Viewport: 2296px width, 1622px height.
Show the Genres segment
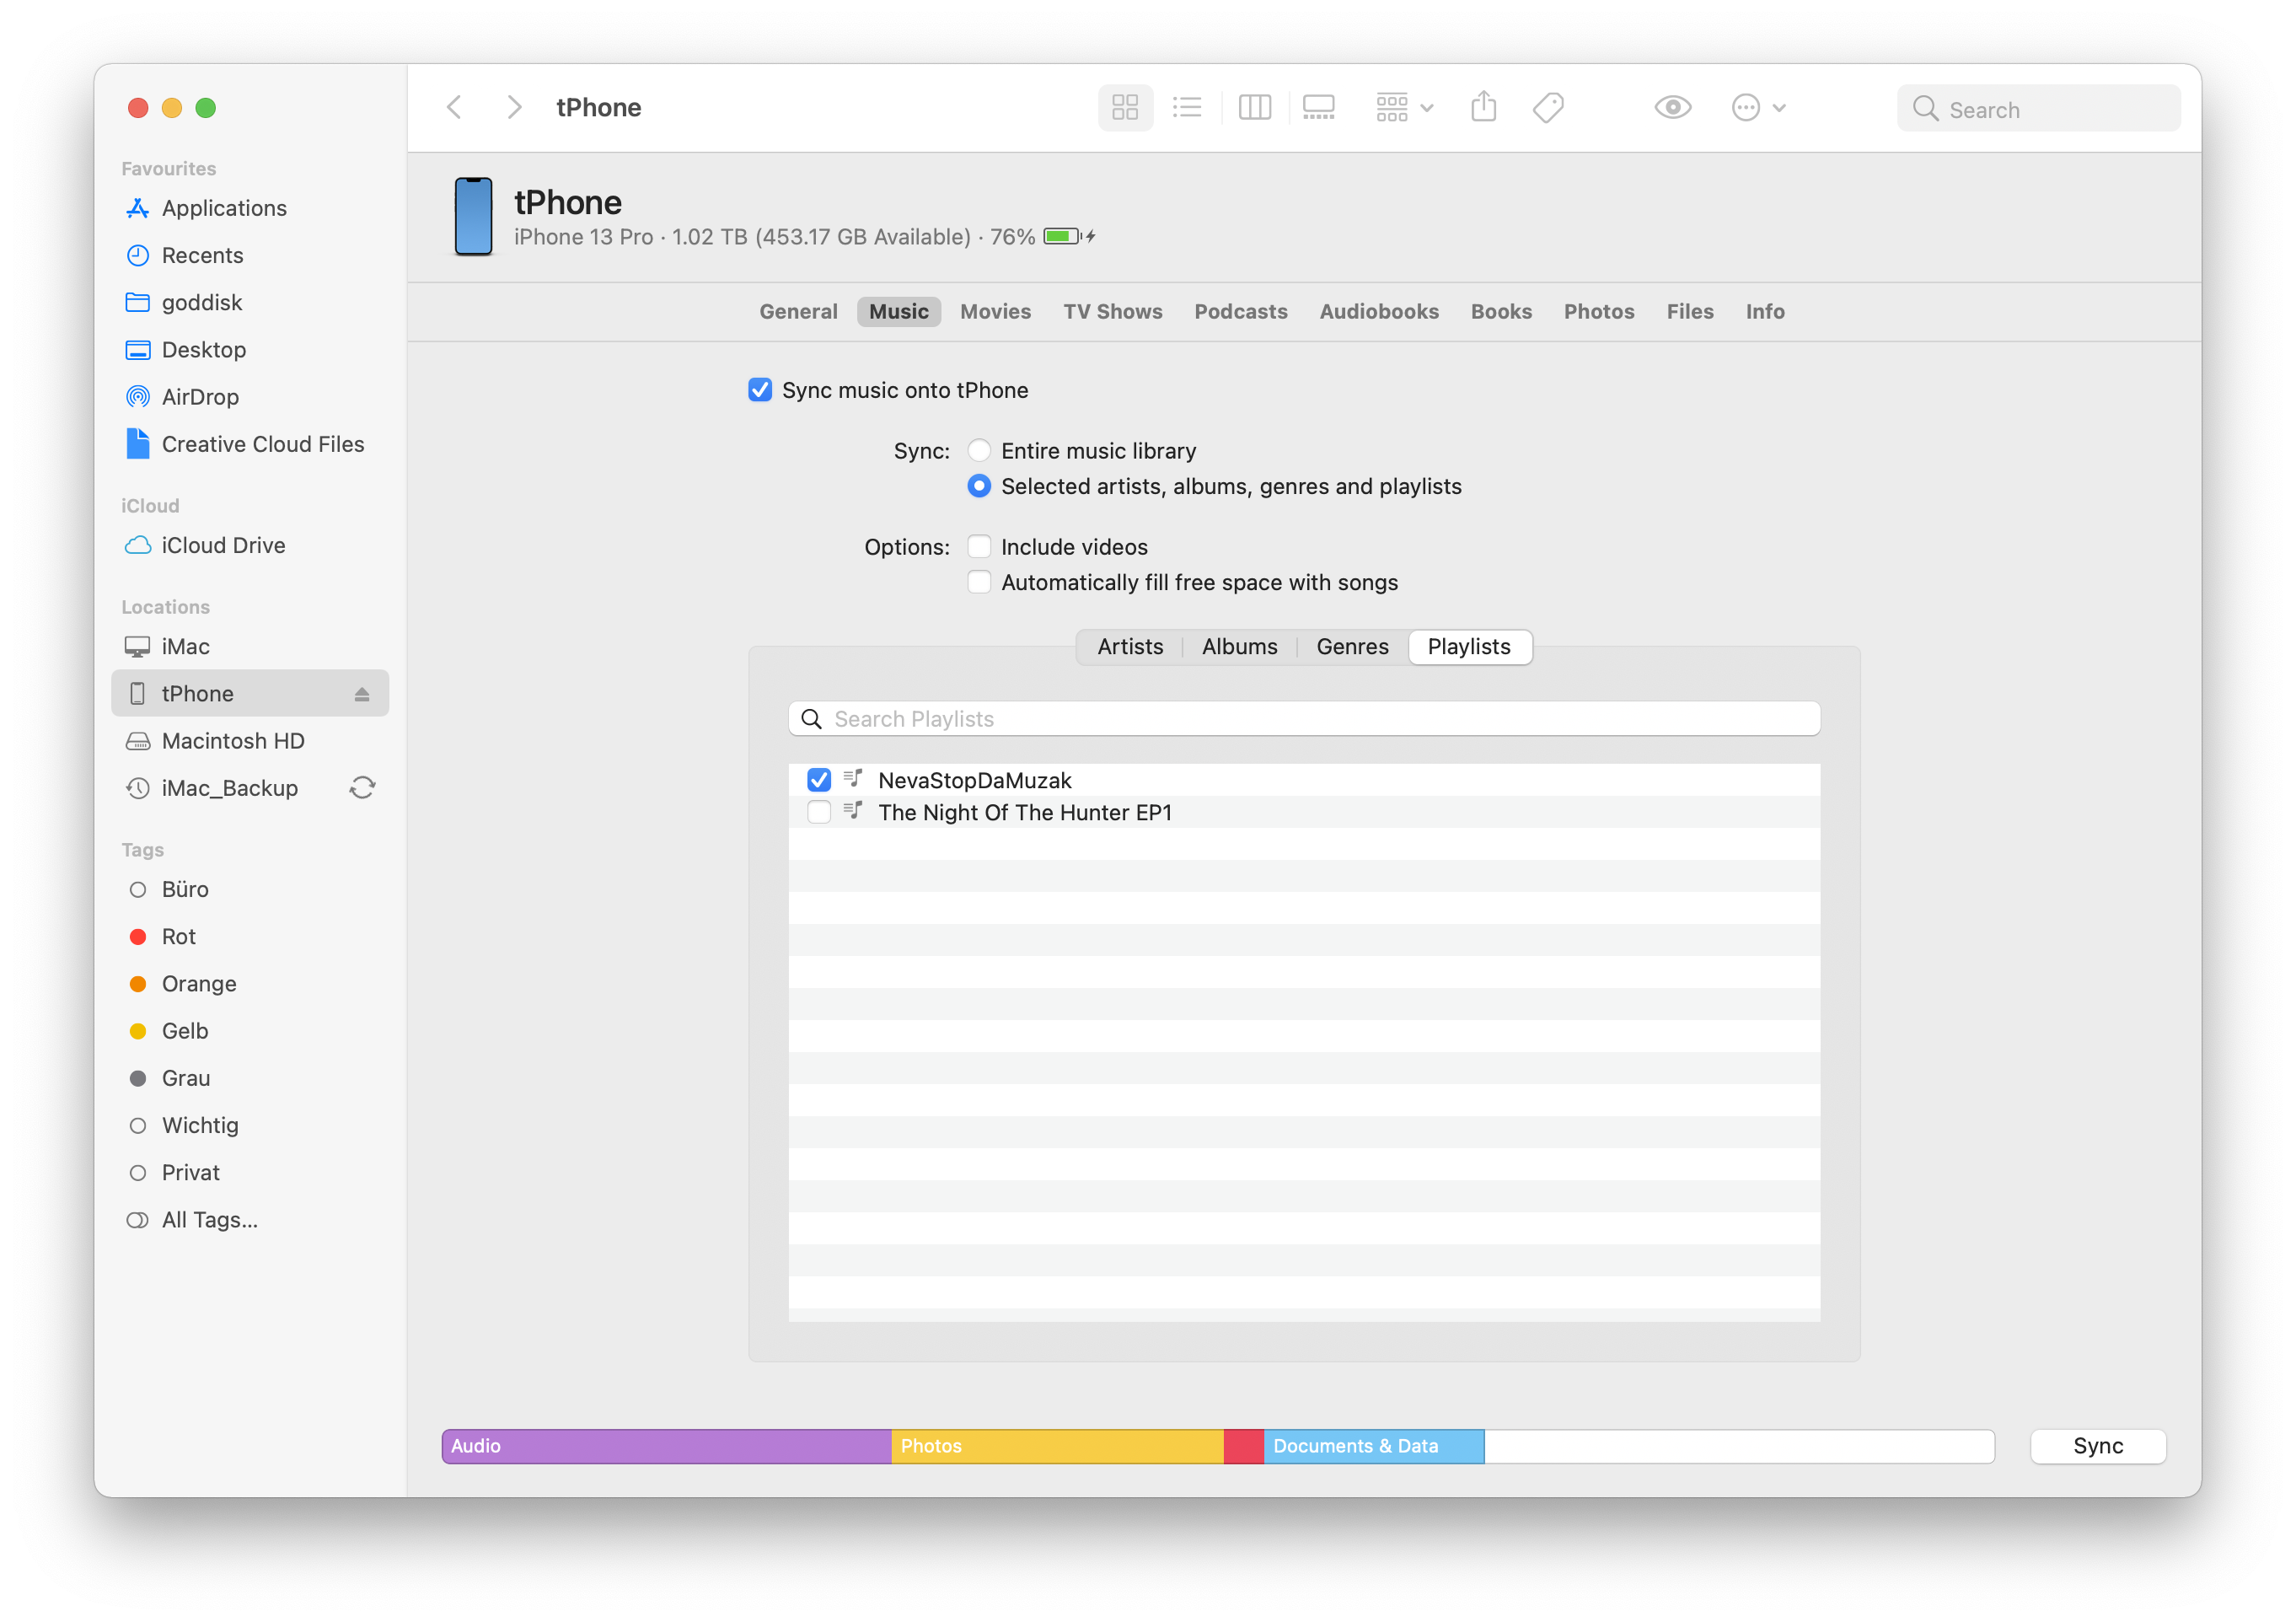[1352, 646]
